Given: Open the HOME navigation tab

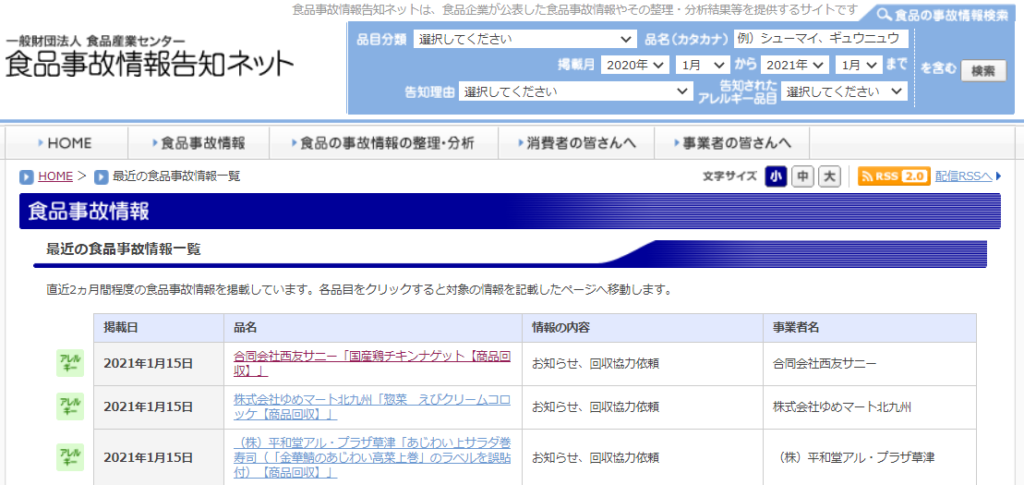Looking at the screenshot, I should pos(66,143).
